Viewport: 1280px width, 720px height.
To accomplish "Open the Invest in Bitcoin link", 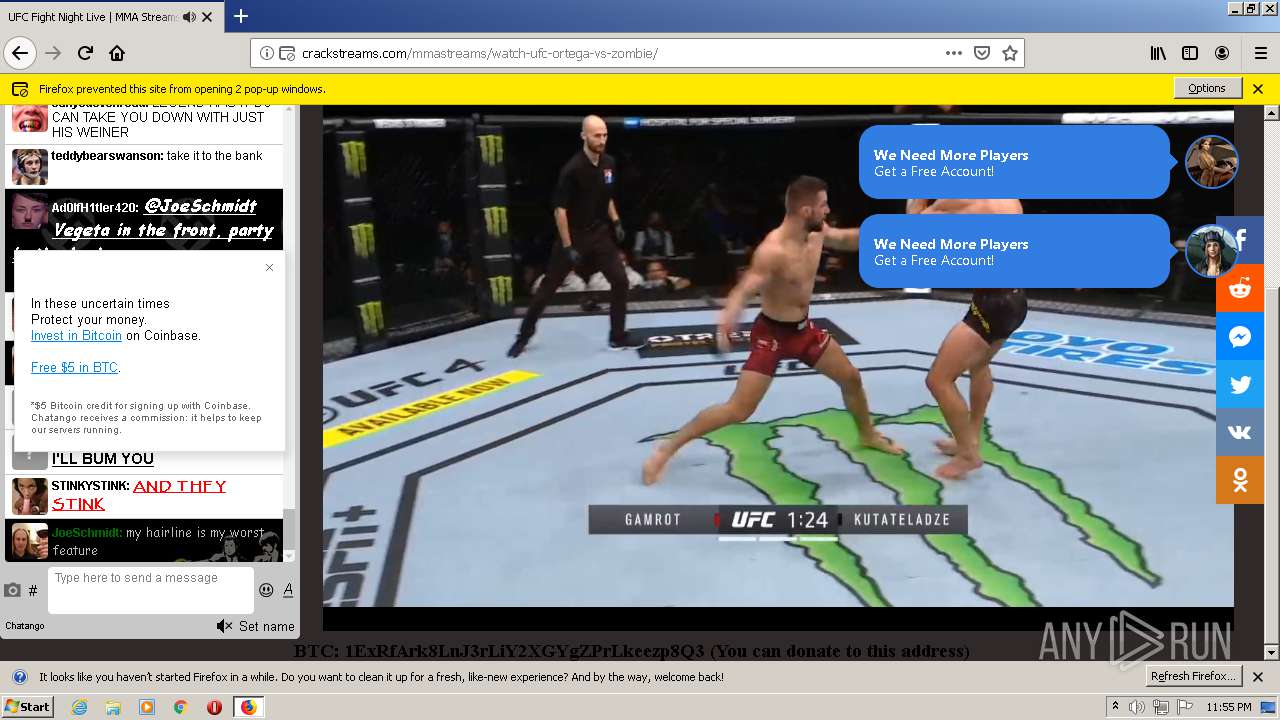I will pos(76,336).
